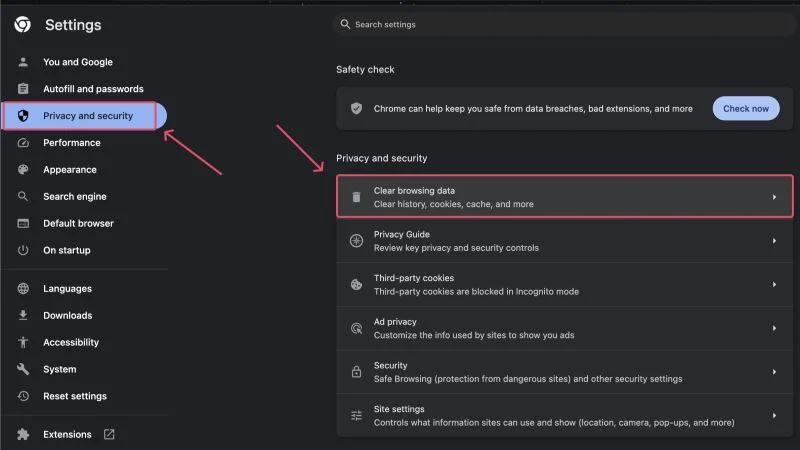Click the cookie icon for Third-party cookies
The width and height of the screenshot is (800, 450).
coord(356,285)
